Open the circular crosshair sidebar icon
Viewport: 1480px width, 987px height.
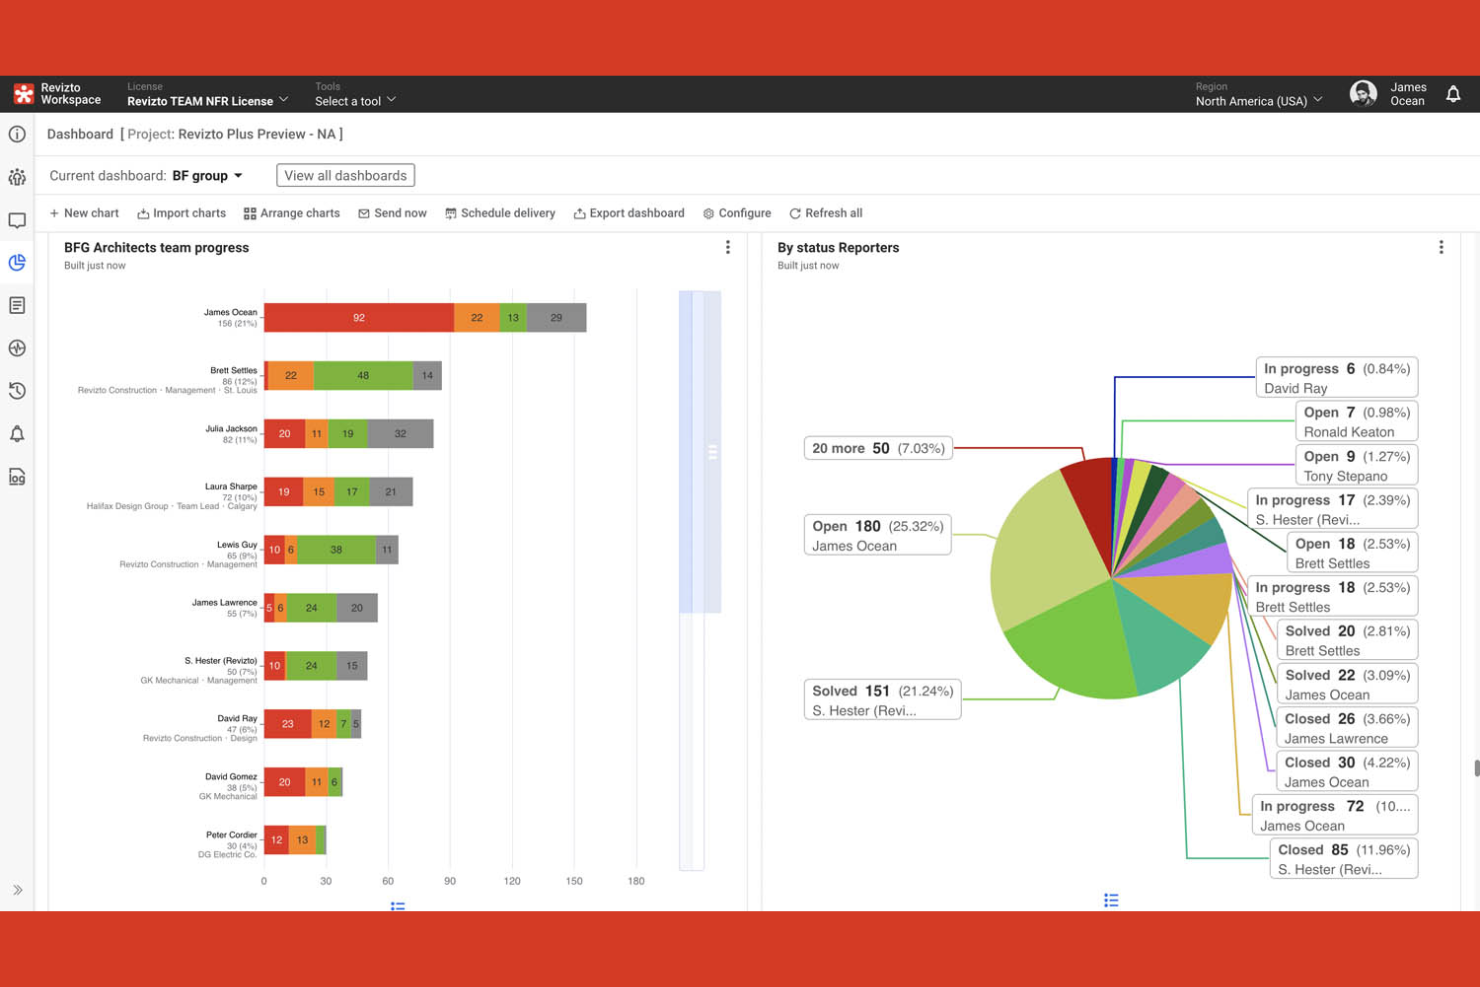(17, 348)
